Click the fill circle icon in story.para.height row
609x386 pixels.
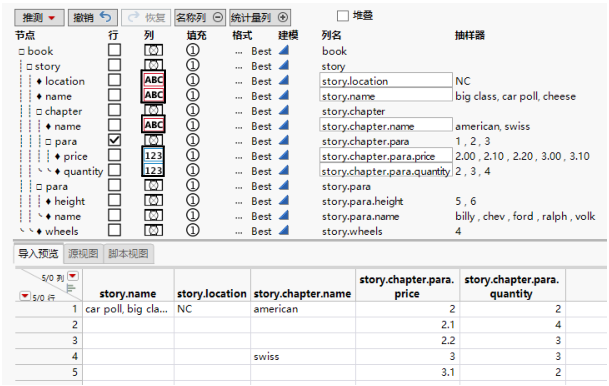coord(193,200)
